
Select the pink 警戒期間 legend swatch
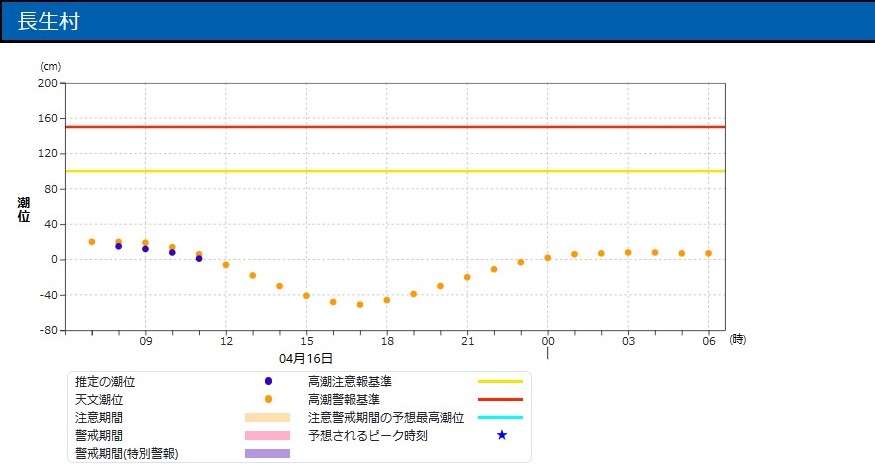click(x=267, y=435)
